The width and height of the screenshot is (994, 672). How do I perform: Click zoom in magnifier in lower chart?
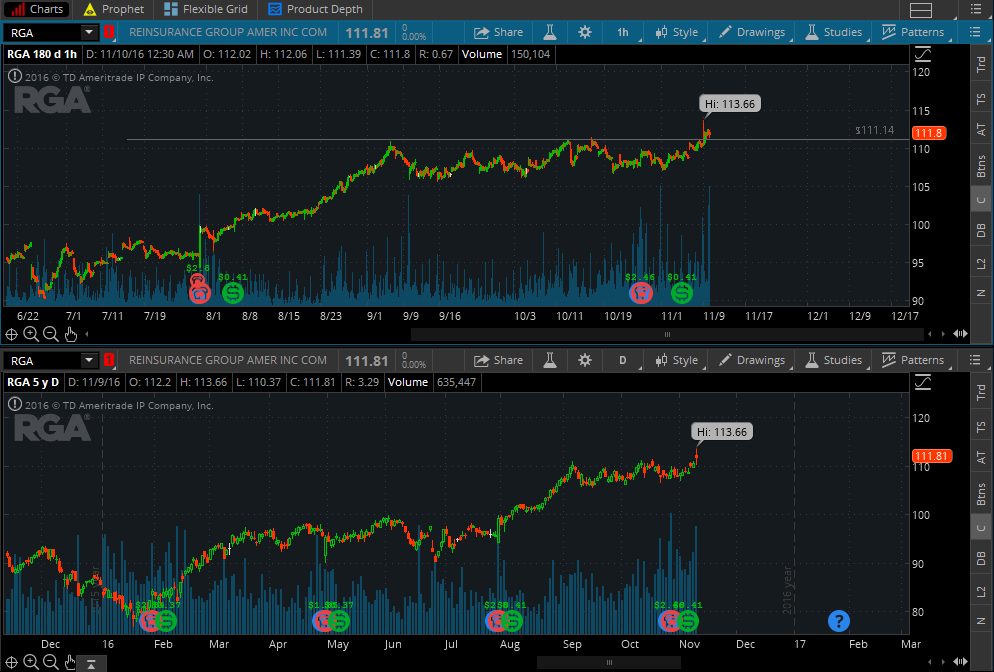[x=30, y=663]
